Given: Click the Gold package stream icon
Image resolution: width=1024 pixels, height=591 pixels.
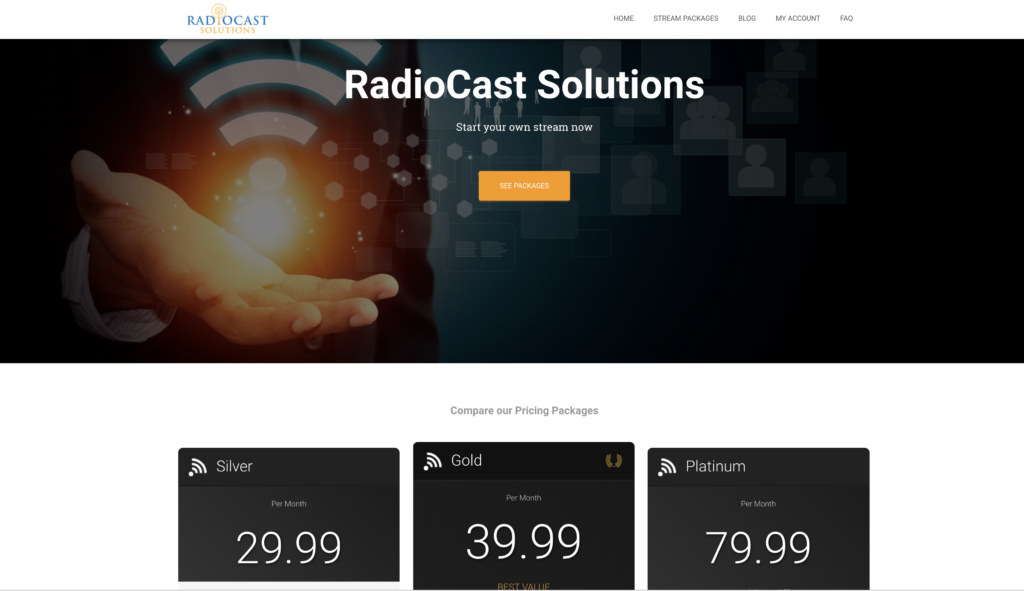Looking at the screenshot, I should [x=432, y=461].
